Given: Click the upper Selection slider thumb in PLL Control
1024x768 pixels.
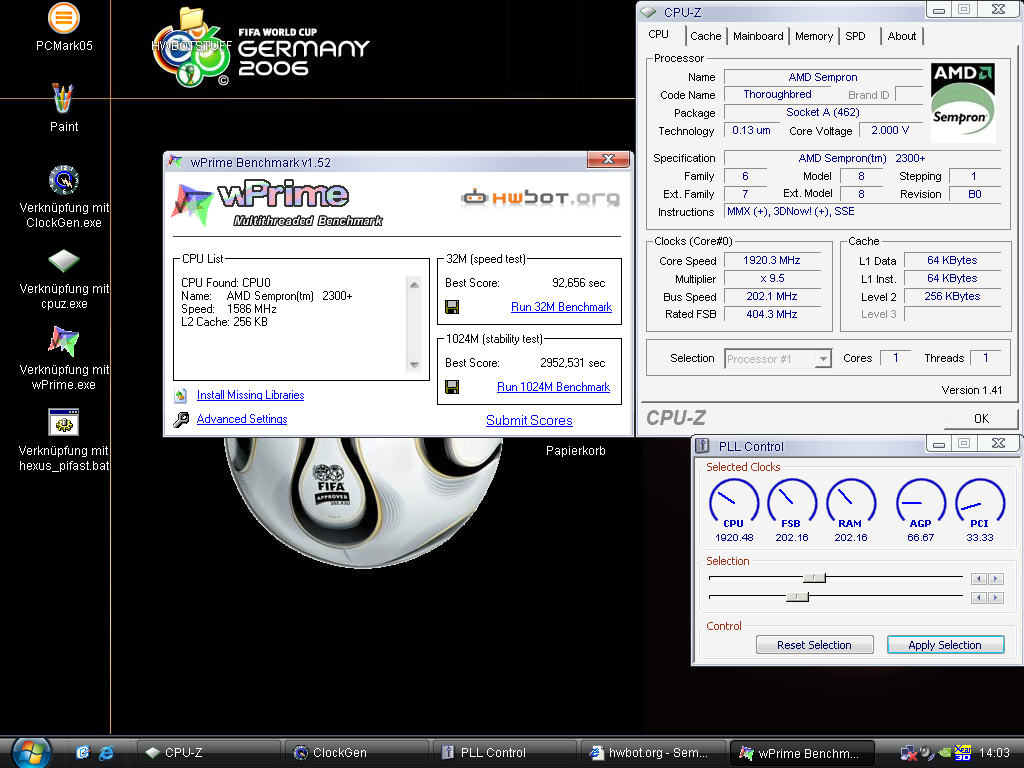Looking at the screenshot, I should coord(814,578).
